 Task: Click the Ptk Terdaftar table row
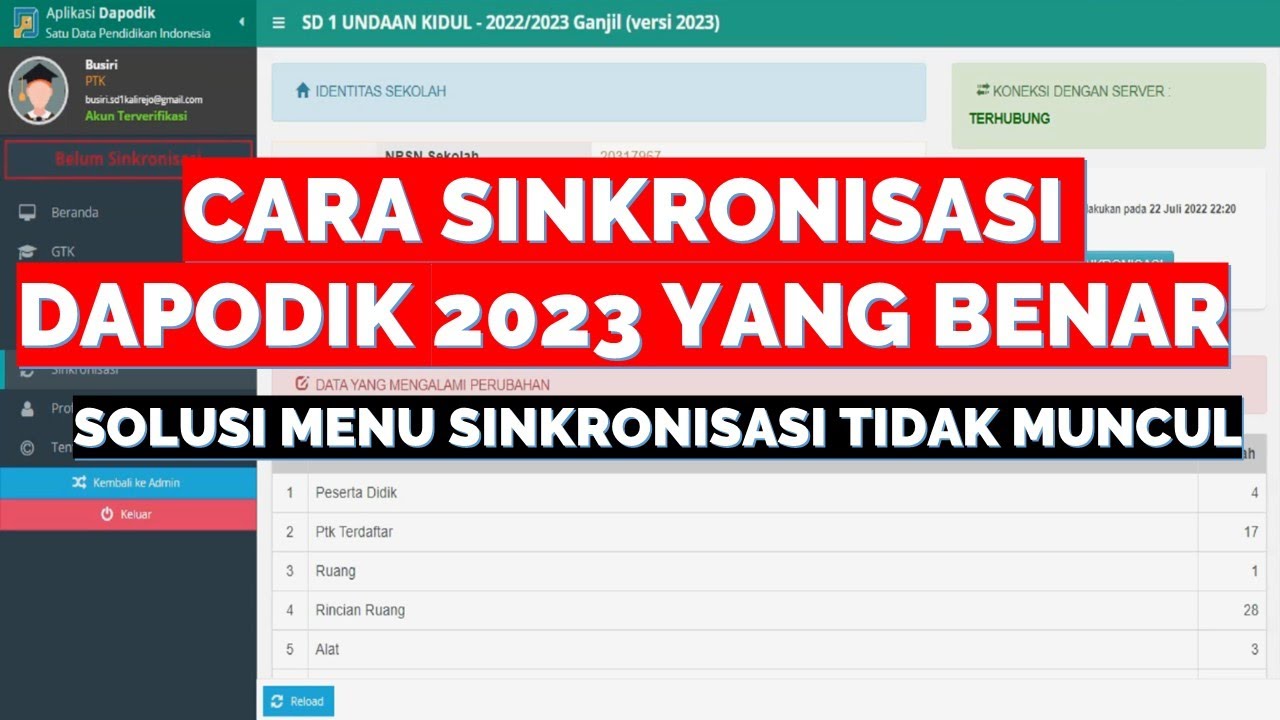769,532
